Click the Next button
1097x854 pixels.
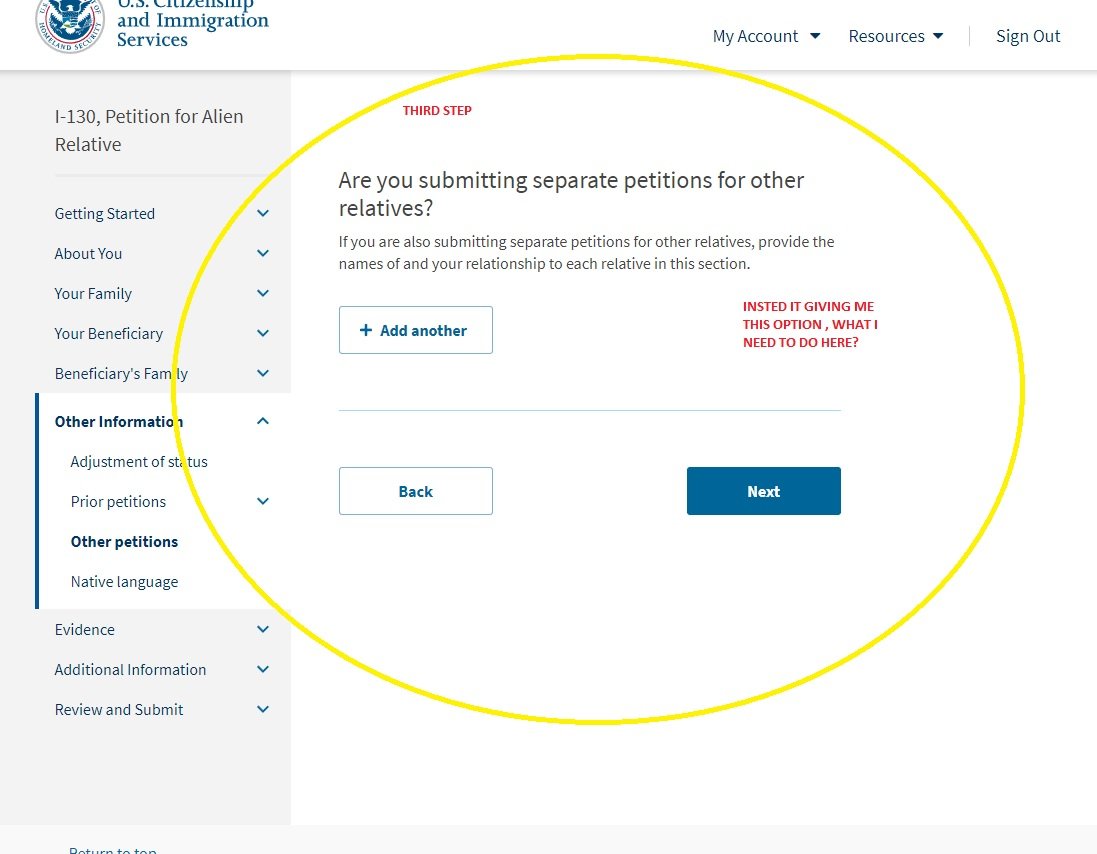click(763, 491)
